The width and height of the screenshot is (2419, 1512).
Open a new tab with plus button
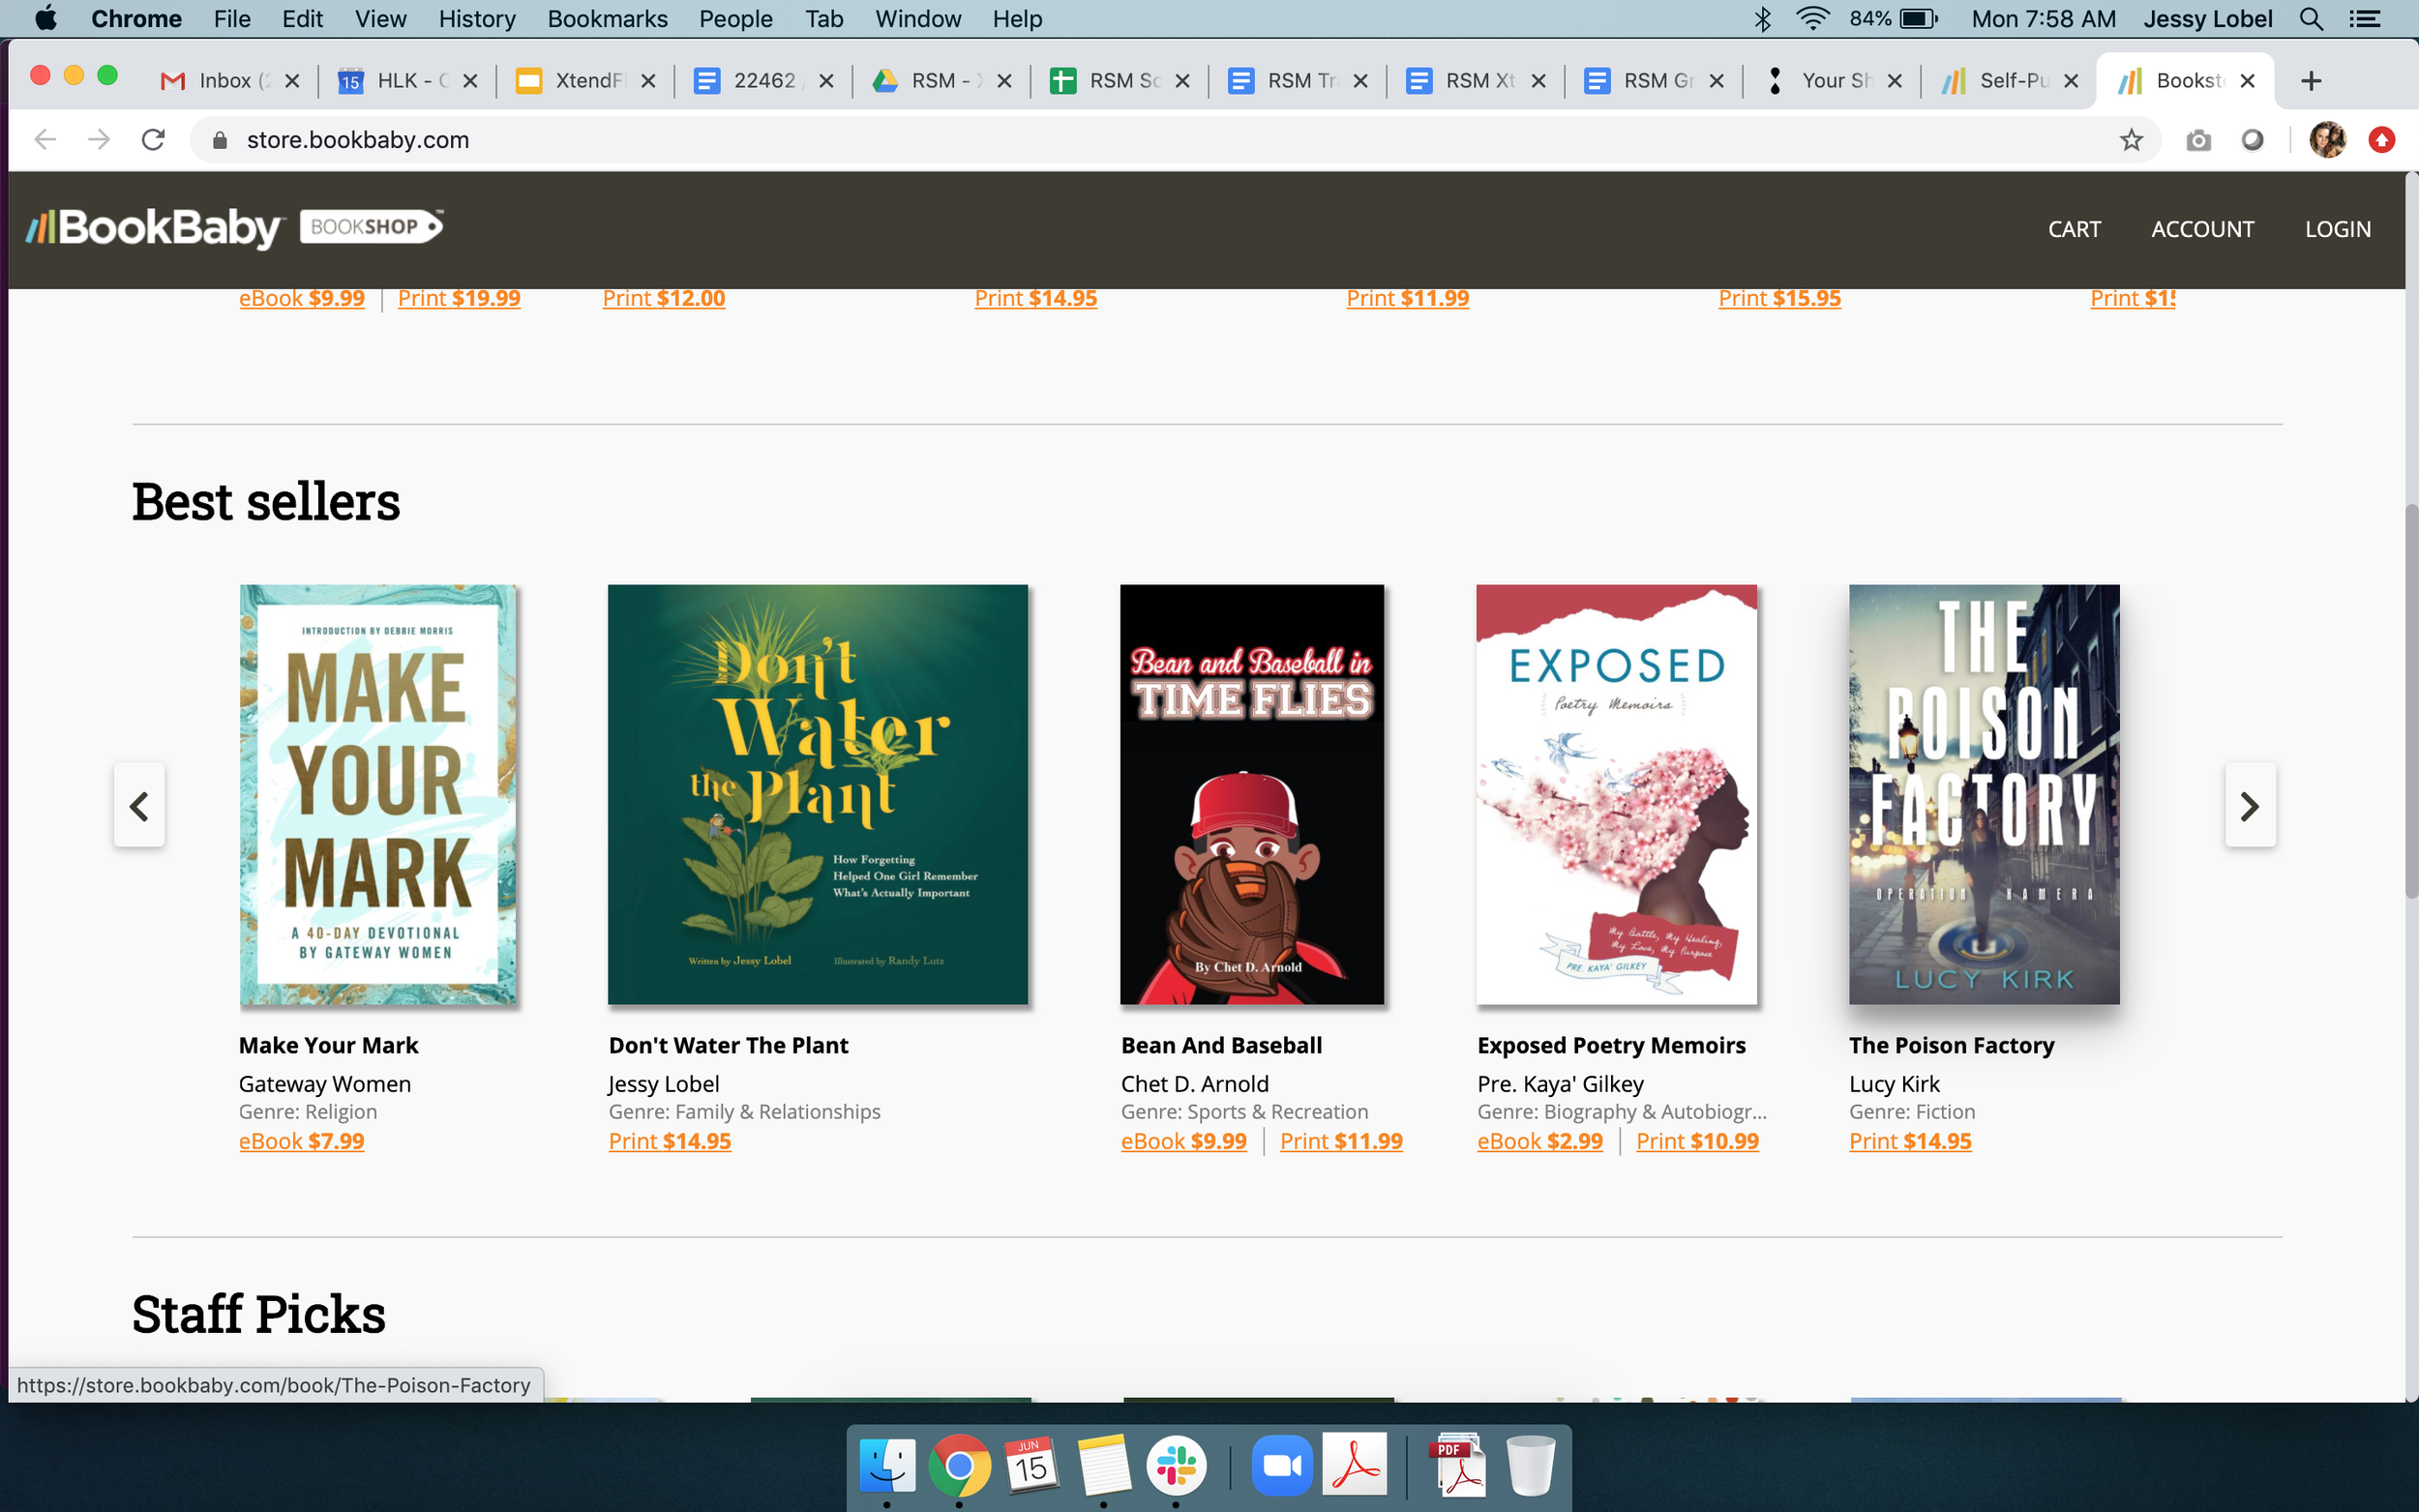pos(2310,81)
